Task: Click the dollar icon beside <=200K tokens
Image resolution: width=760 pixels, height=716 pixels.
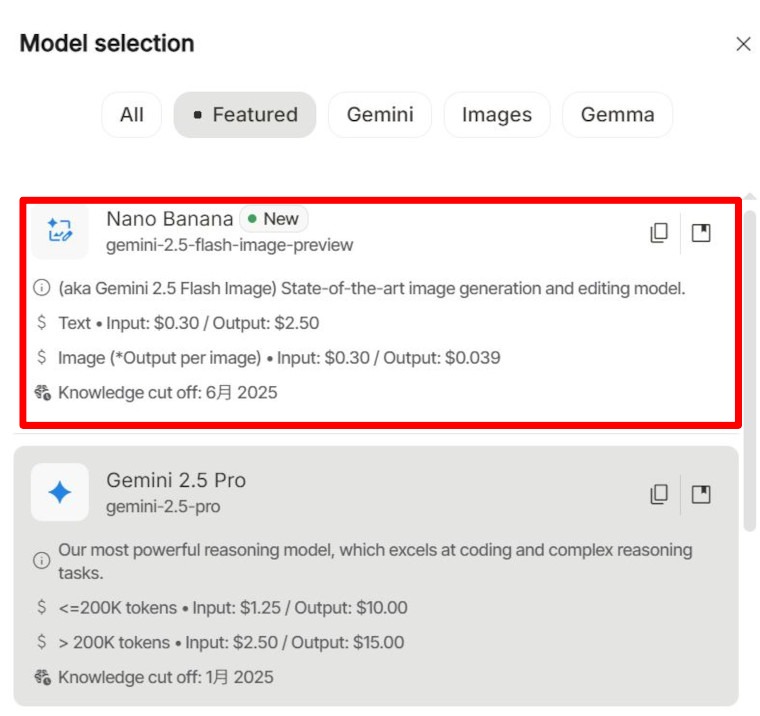Action: [x=42, y=606]
